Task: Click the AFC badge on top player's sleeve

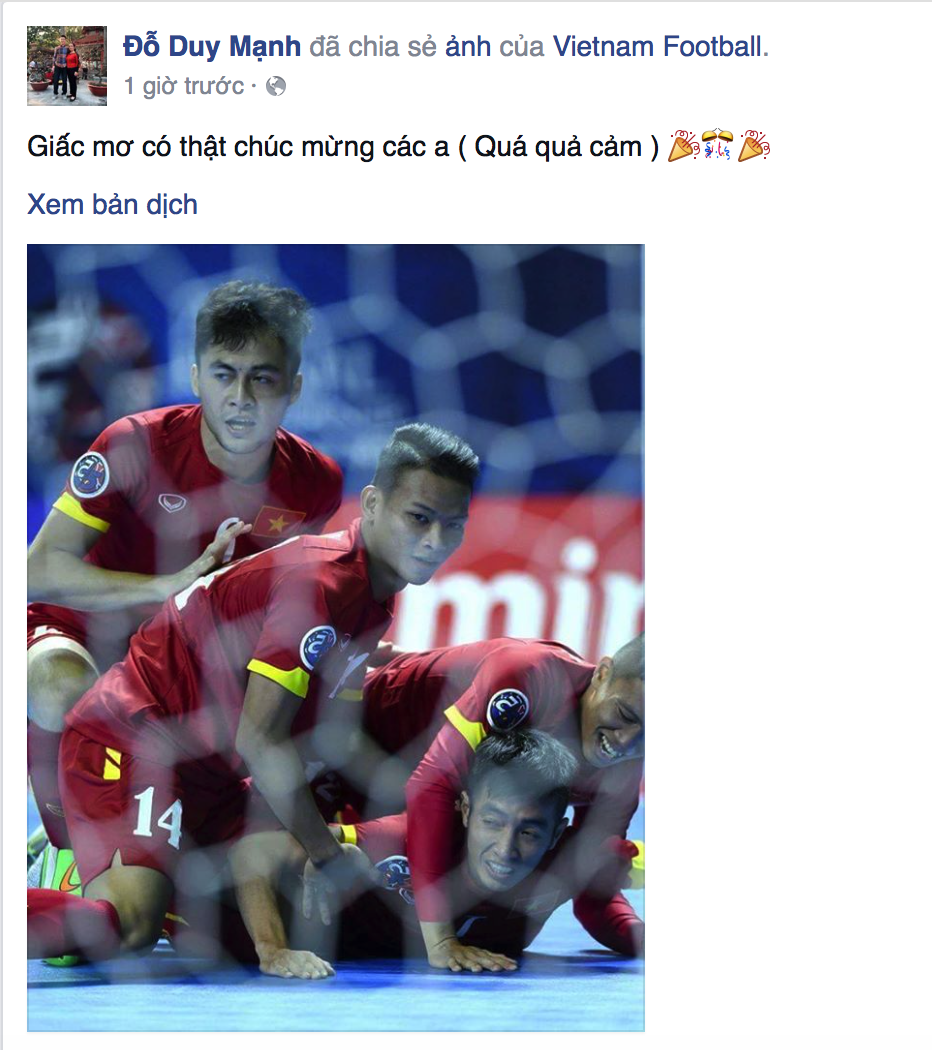Action: (90, 475)
